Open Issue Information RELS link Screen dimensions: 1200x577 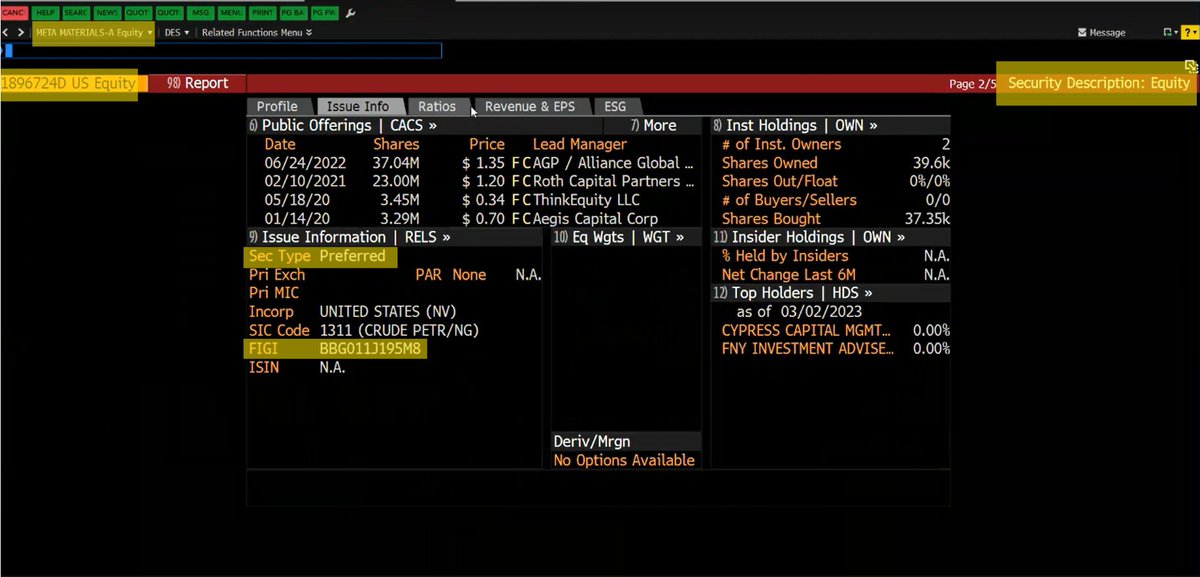[x=350, y=237]
